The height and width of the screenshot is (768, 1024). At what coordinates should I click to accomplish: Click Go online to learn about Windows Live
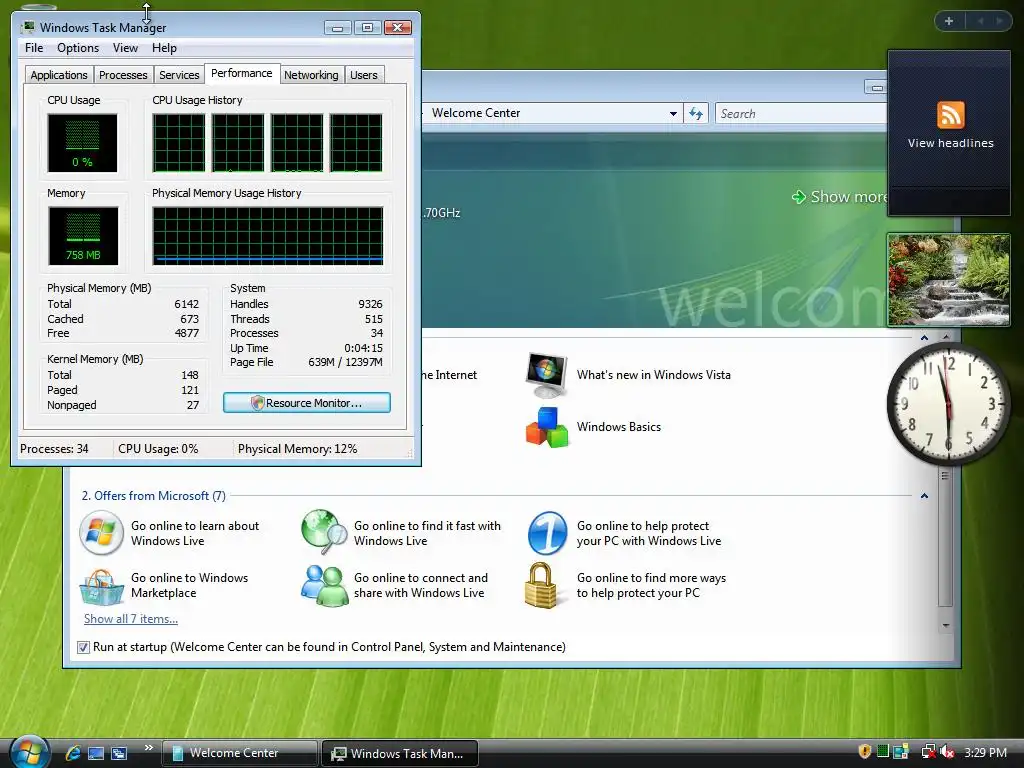(195, 533)
